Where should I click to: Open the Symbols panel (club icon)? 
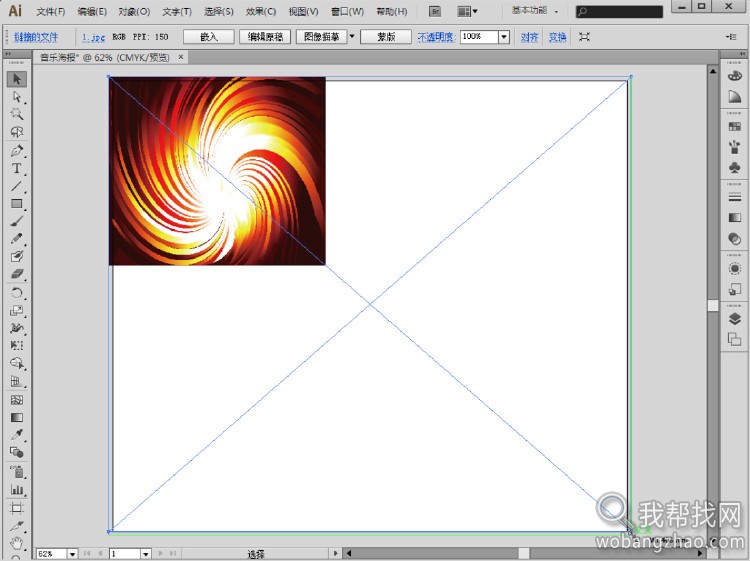734,167
